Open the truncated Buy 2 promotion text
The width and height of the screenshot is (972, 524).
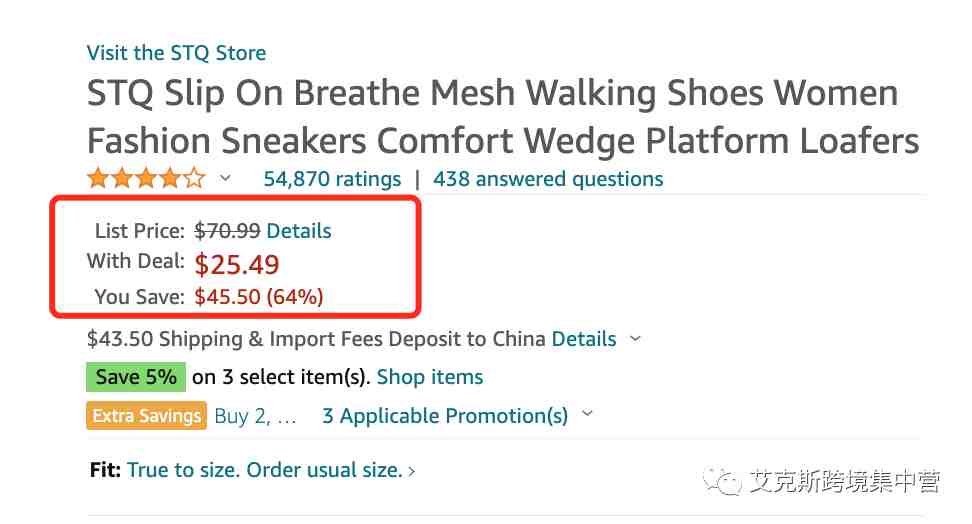255,416
